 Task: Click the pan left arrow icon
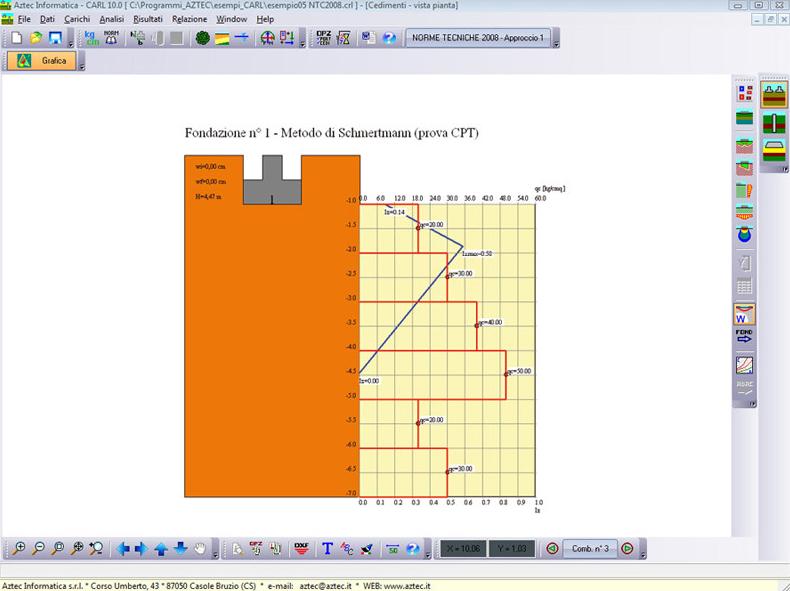pos(122,548)
